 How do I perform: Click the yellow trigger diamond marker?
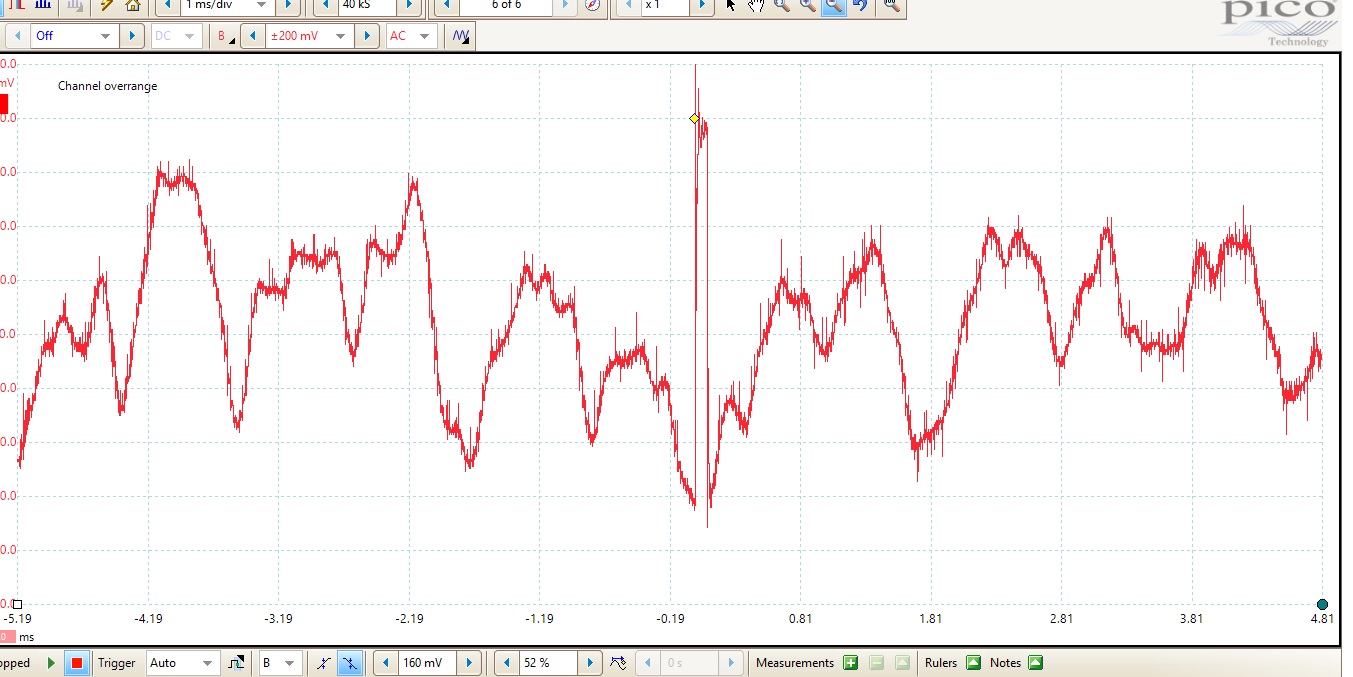tap(695, 118)
